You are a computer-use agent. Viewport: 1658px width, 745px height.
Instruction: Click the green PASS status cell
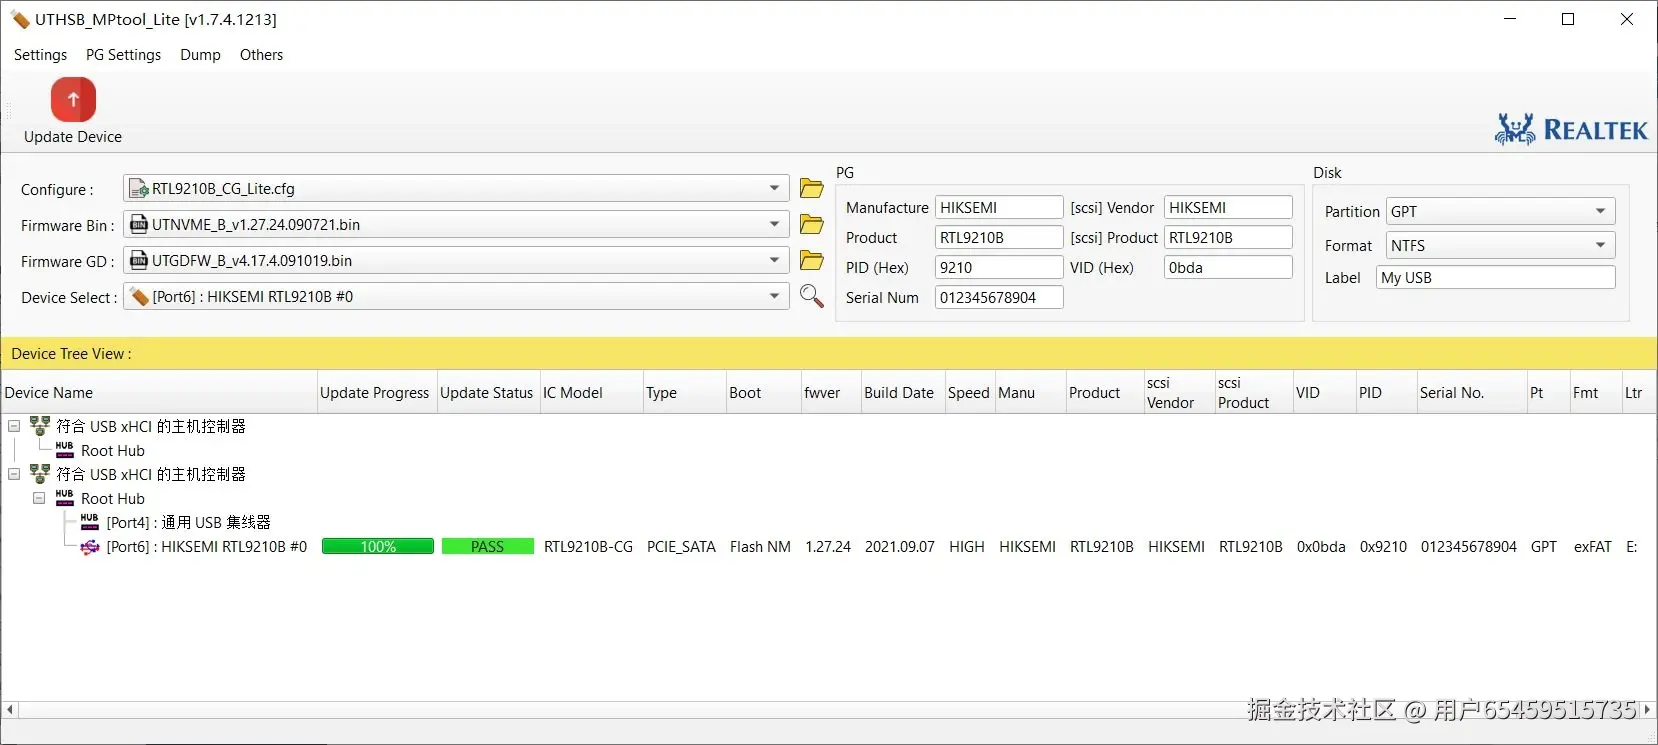tap(487, 547)
